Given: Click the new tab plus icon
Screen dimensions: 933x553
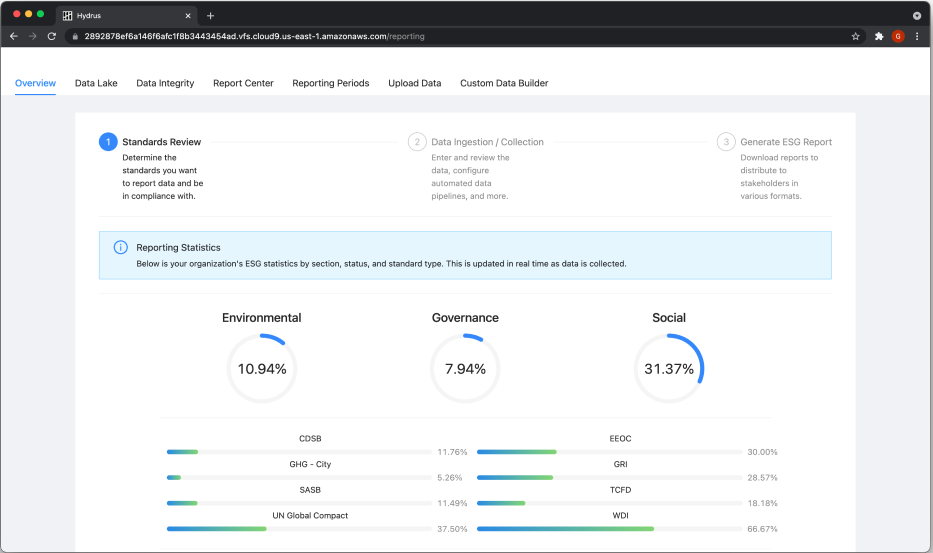Looking at the screenshot, I should (211, 16).
